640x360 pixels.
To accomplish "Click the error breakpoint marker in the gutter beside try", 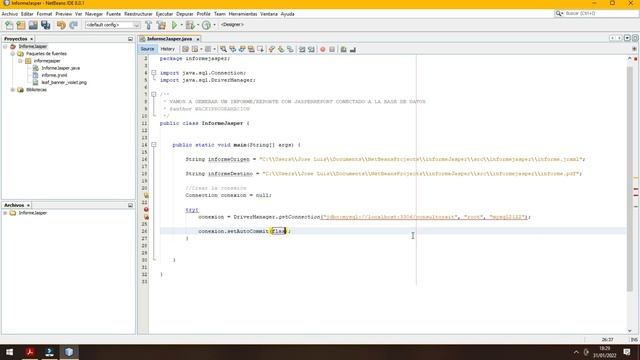I will [x=146, y=210].
